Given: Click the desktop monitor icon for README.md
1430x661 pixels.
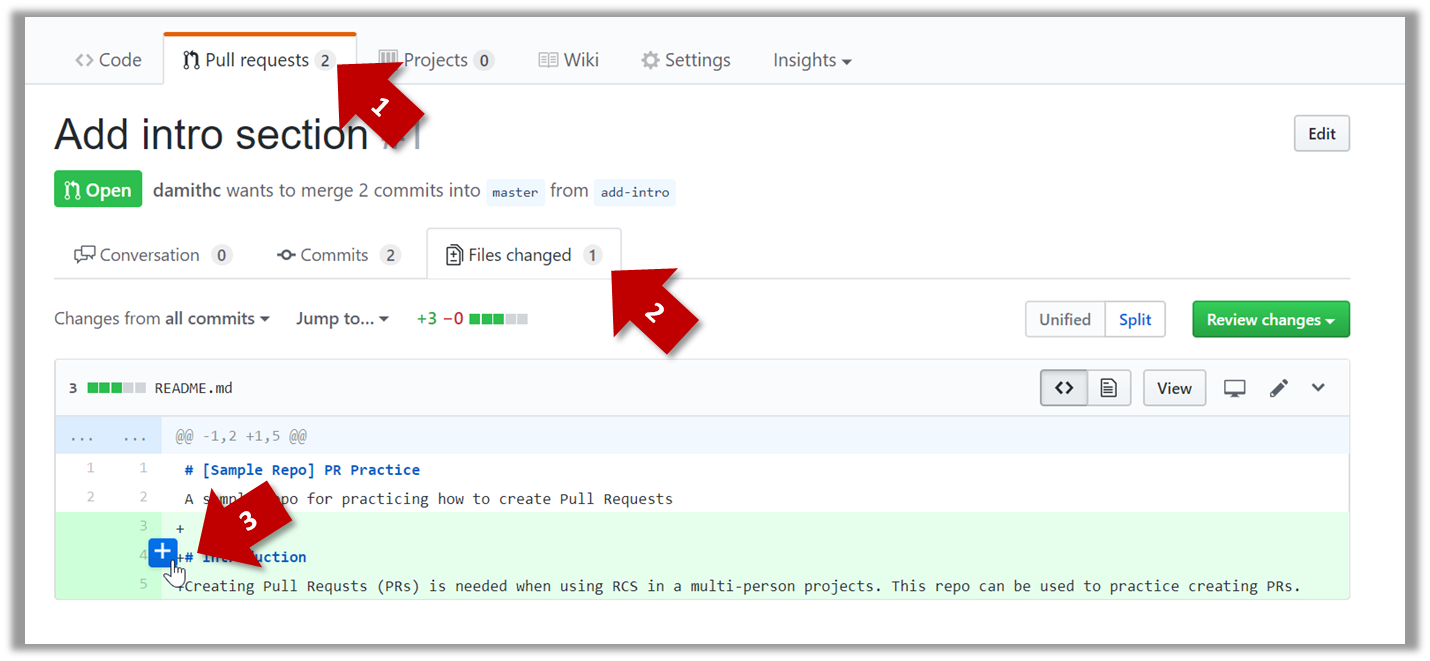Looking at the screenshot, I should 1235,388.
